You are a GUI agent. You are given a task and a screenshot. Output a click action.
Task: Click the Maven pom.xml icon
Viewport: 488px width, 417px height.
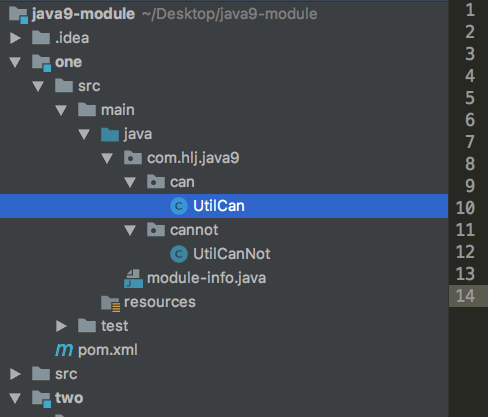tap(64, 350)
